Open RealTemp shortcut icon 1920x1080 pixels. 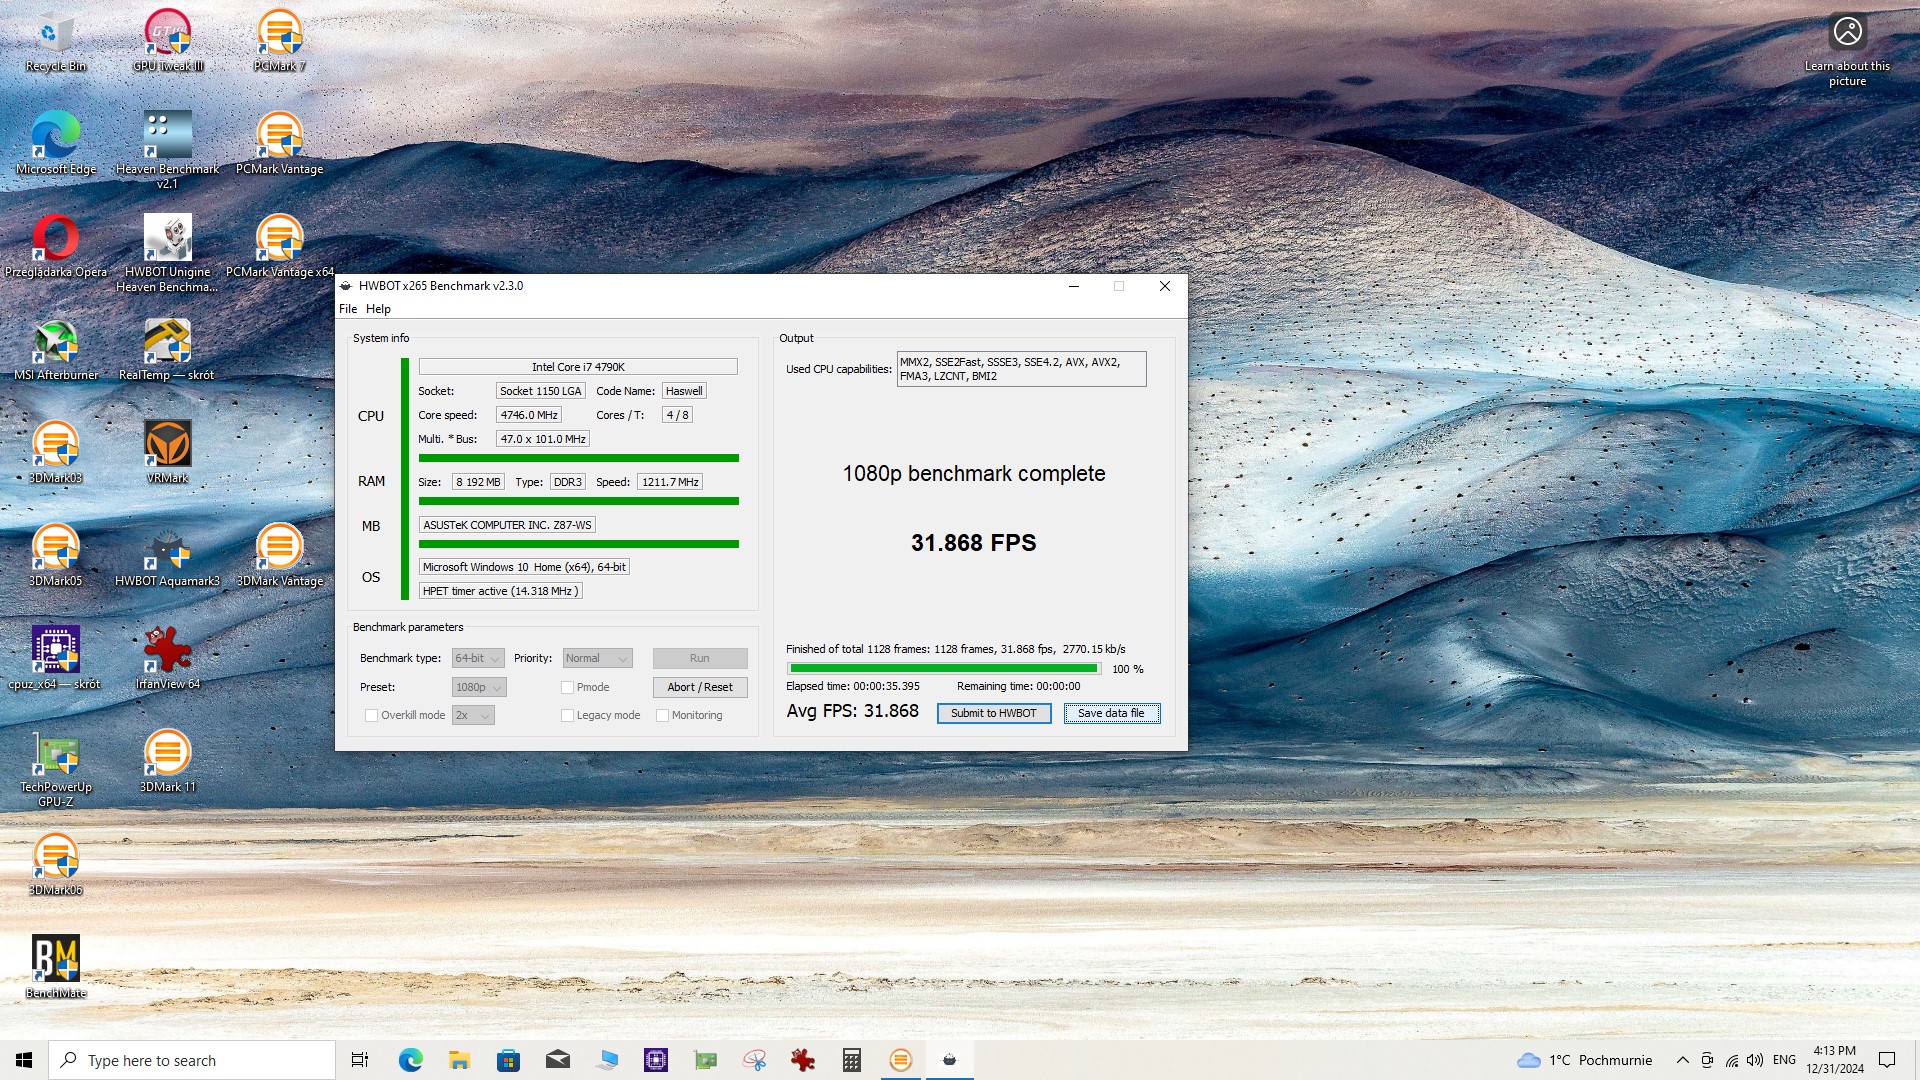click(168, 350)
